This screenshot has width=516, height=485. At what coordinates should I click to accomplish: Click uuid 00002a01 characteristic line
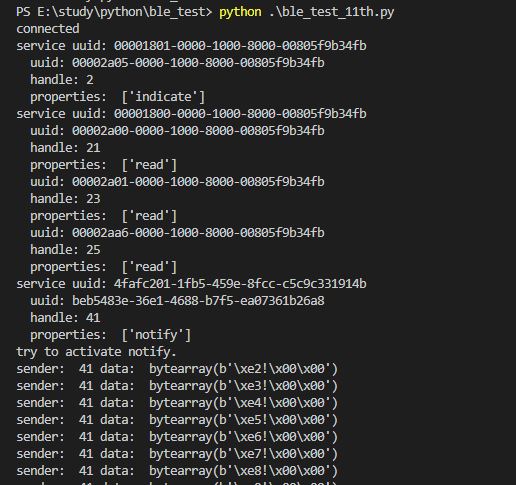(177, 182)
